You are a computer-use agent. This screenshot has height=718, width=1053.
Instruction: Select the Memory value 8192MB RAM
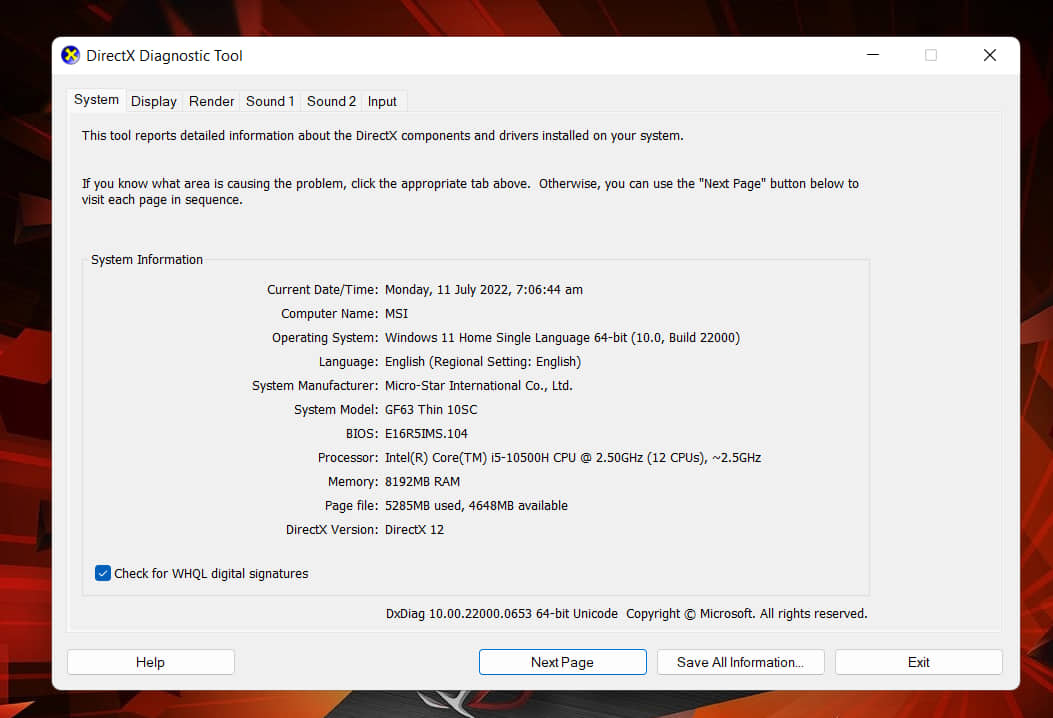pos(422,482)
